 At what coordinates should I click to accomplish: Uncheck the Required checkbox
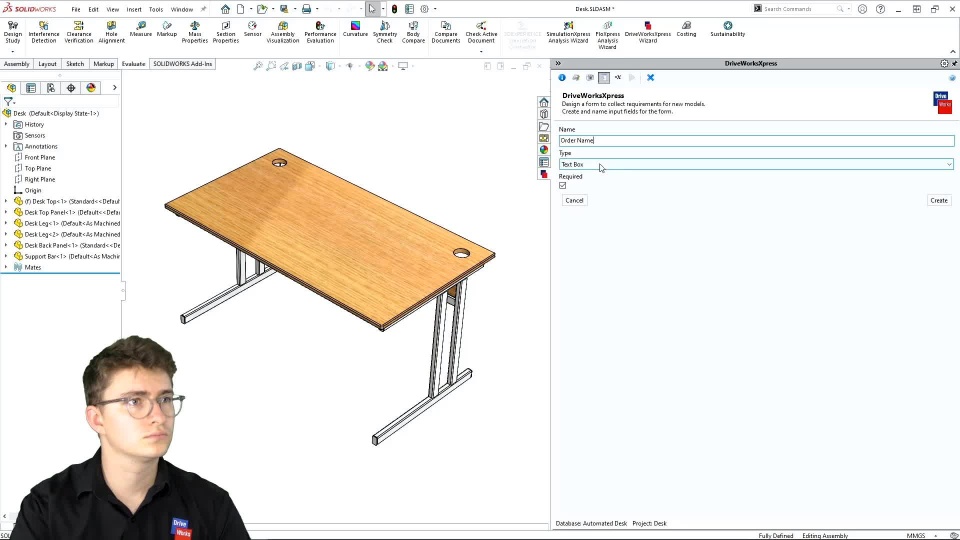563,186
